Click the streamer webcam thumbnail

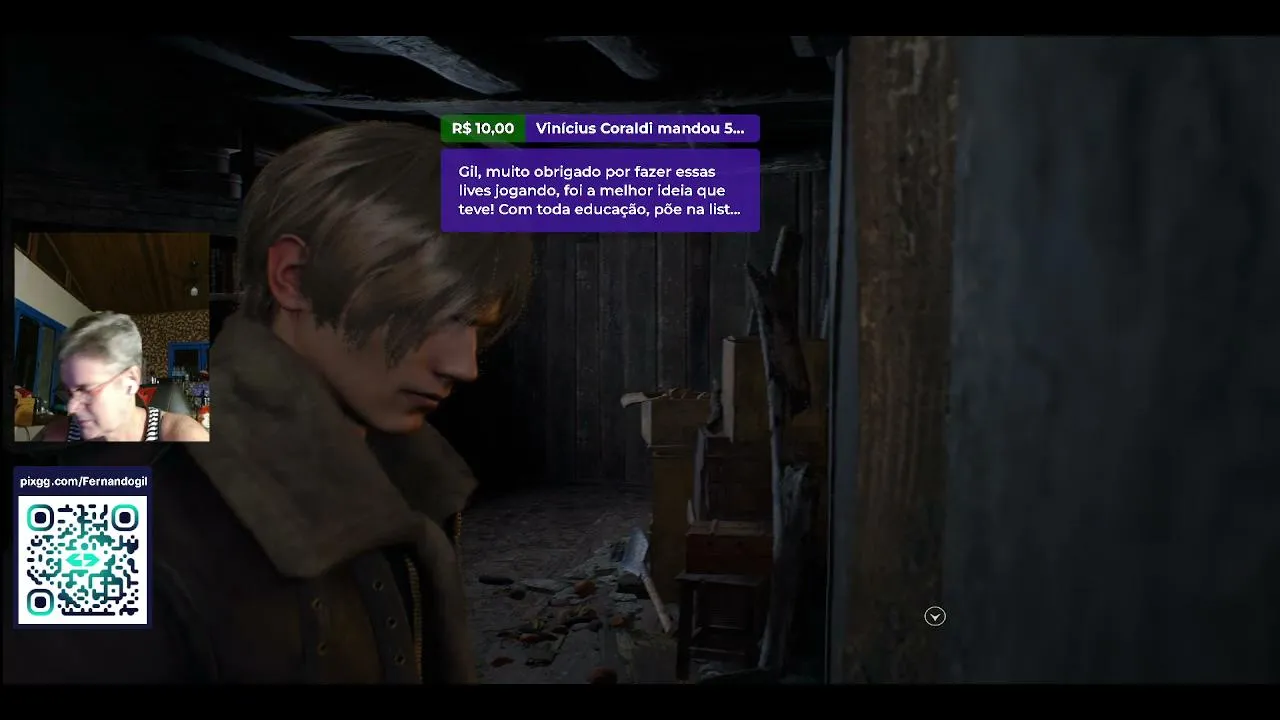click(x=112, y=337)
